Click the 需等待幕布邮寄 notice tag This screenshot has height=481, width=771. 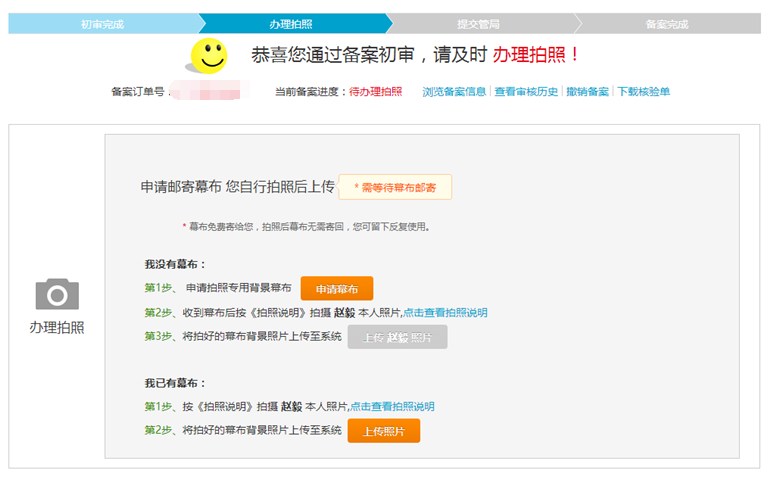click(x=395, y=187)
